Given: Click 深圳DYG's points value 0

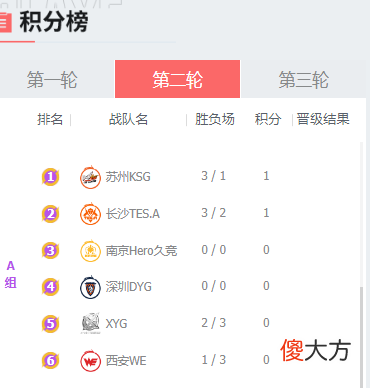Looking at the screenshot, I should coord(266,286).
